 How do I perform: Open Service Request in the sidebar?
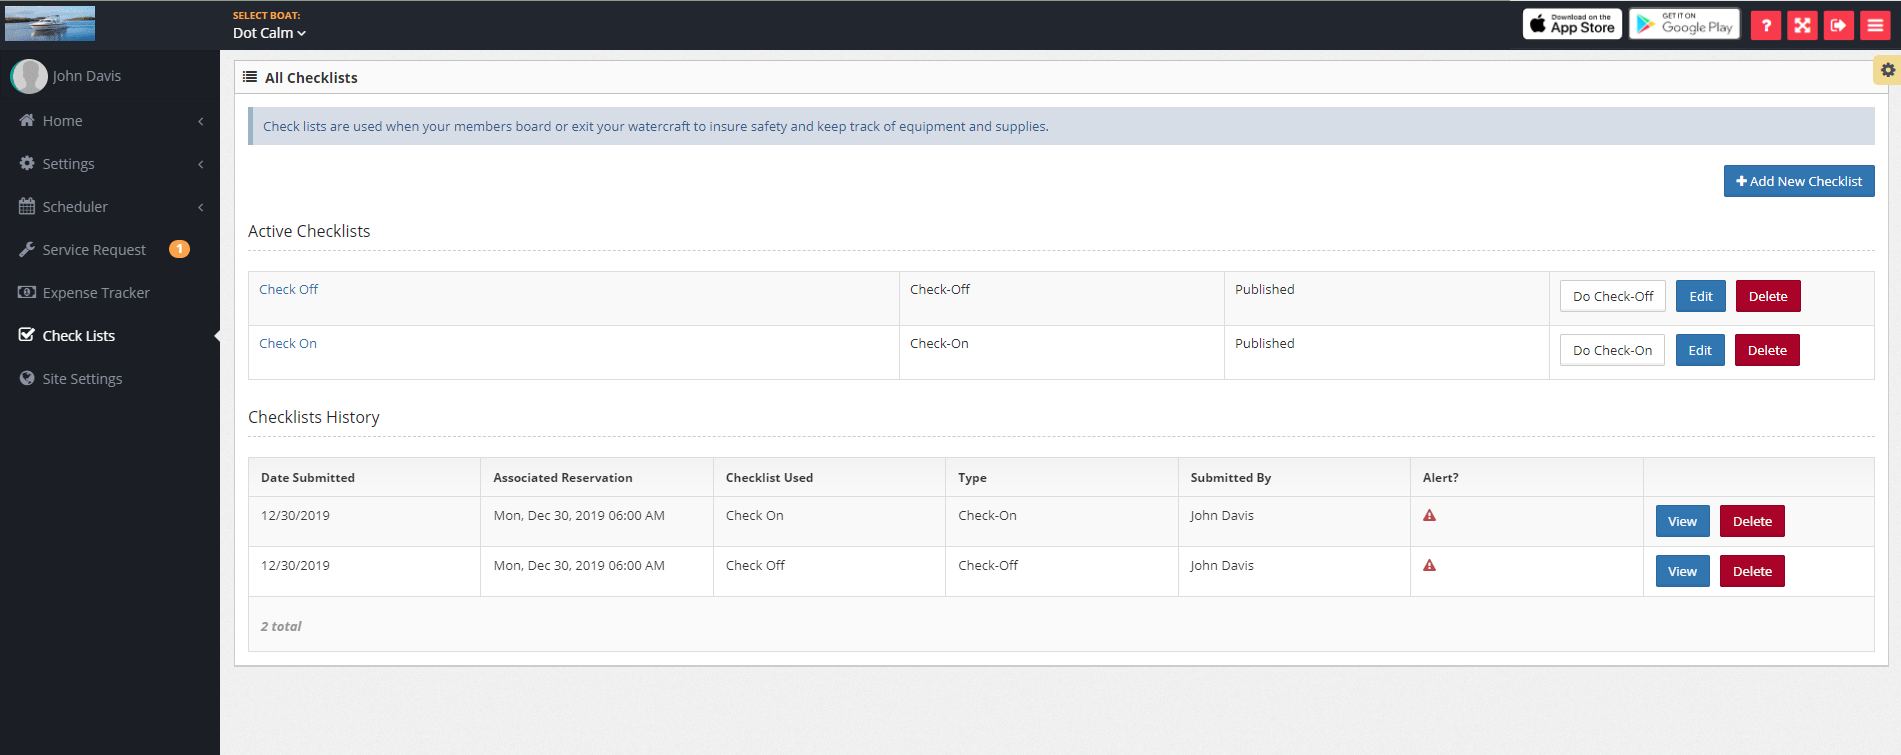94,250
